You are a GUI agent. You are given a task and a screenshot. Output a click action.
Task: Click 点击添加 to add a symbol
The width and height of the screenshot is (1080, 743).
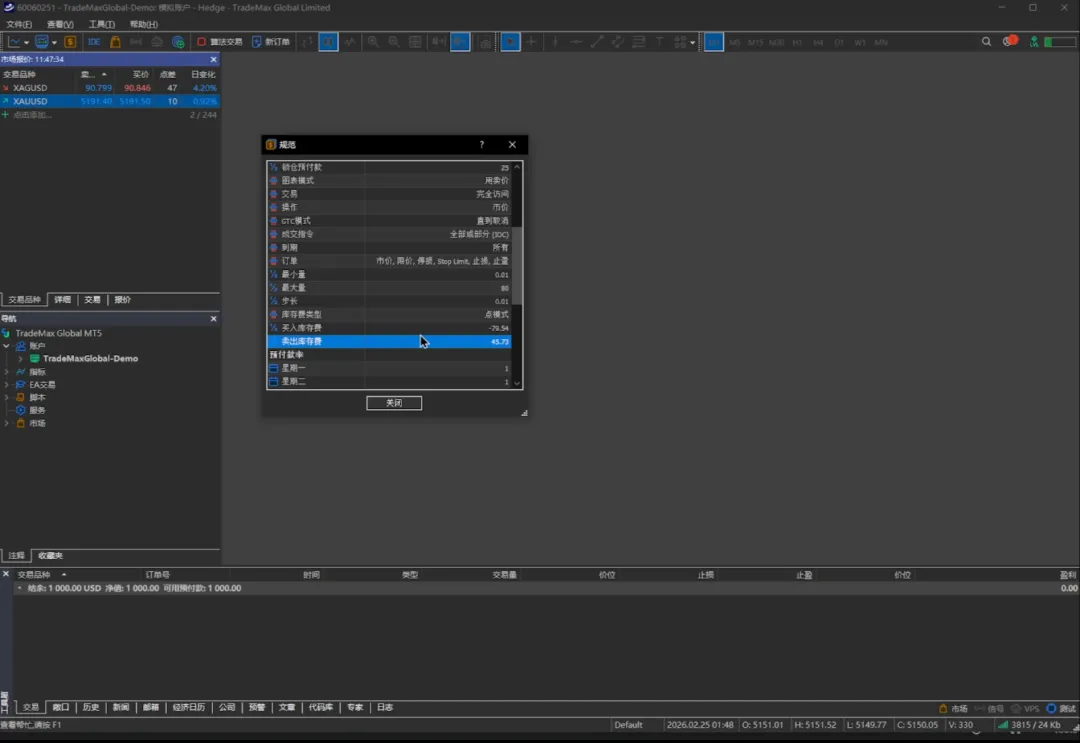point(32,115)
